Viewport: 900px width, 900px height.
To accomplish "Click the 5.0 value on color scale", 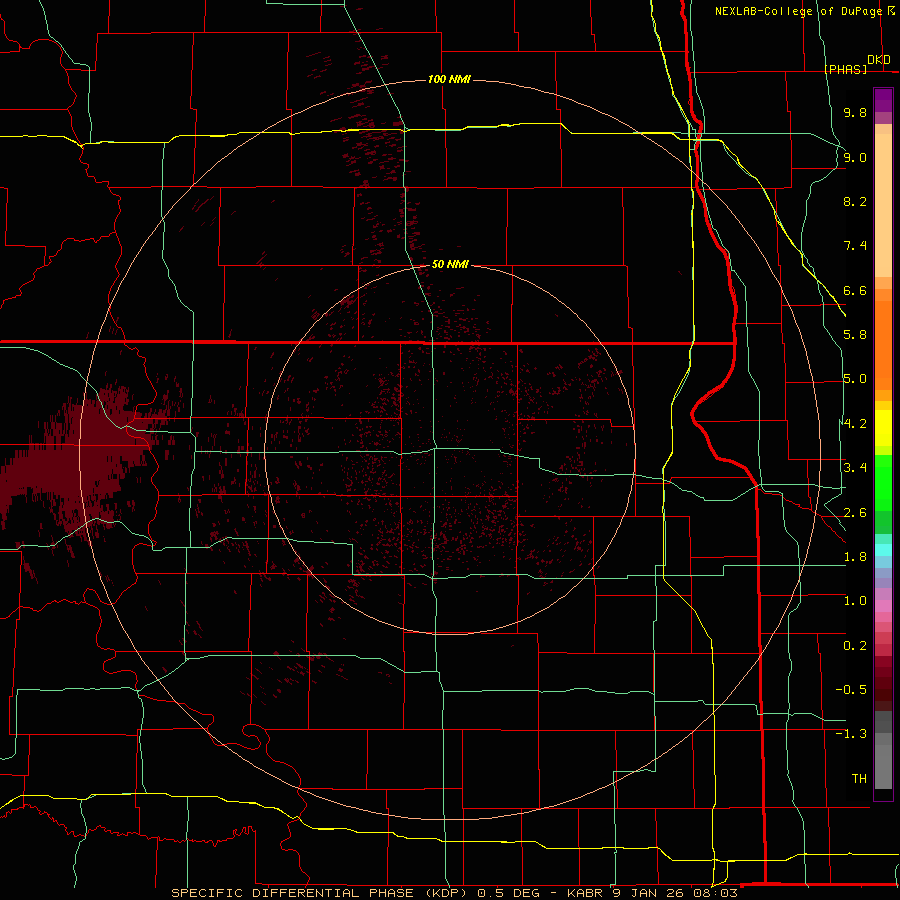I will pos(855,379).
